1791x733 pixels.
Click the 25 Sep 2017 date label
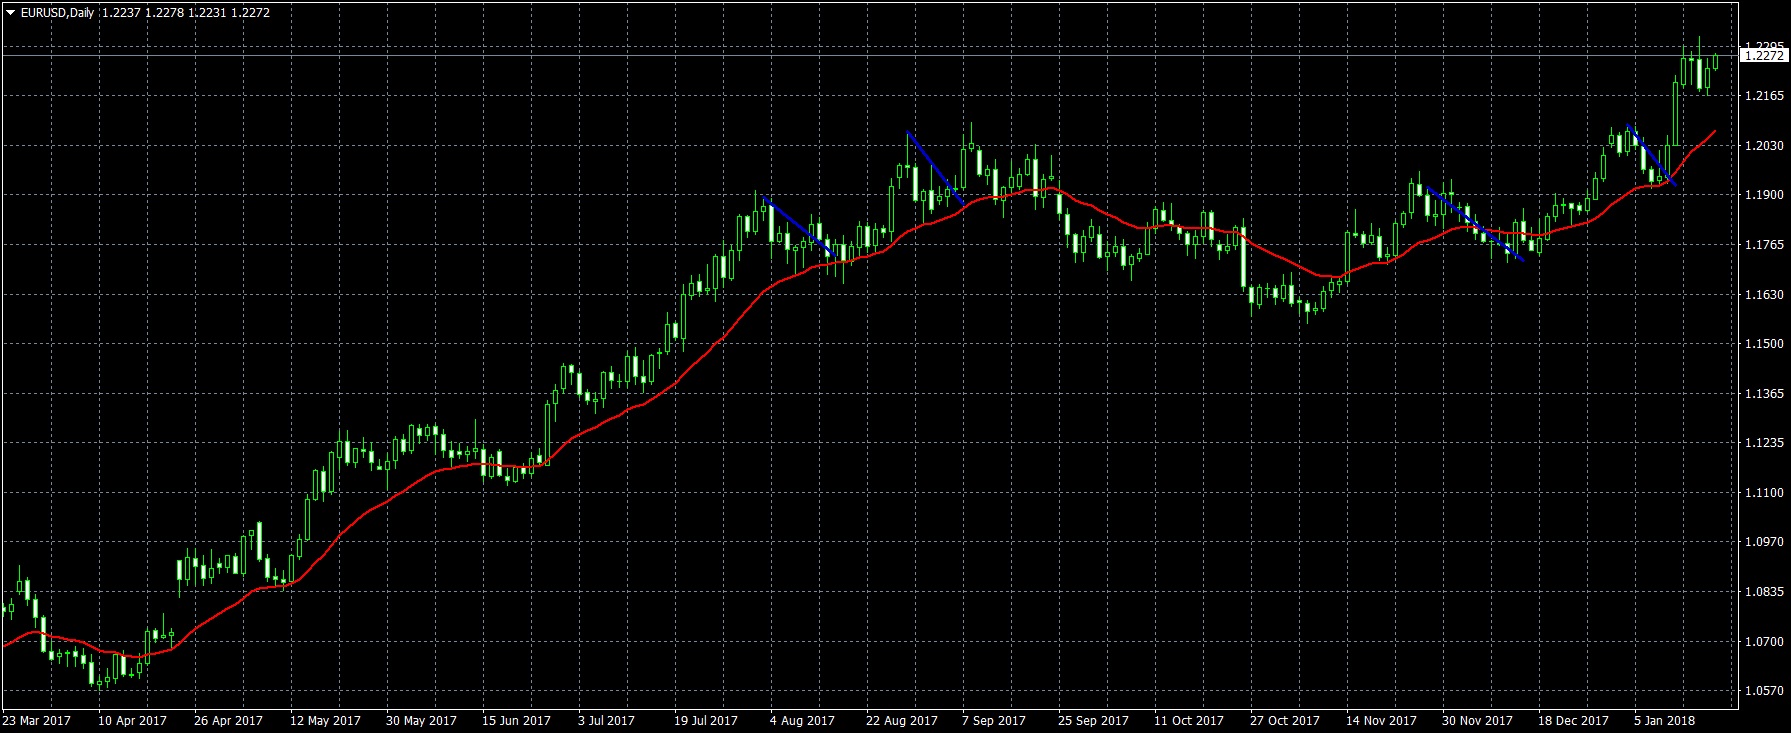click(1093, 720)
